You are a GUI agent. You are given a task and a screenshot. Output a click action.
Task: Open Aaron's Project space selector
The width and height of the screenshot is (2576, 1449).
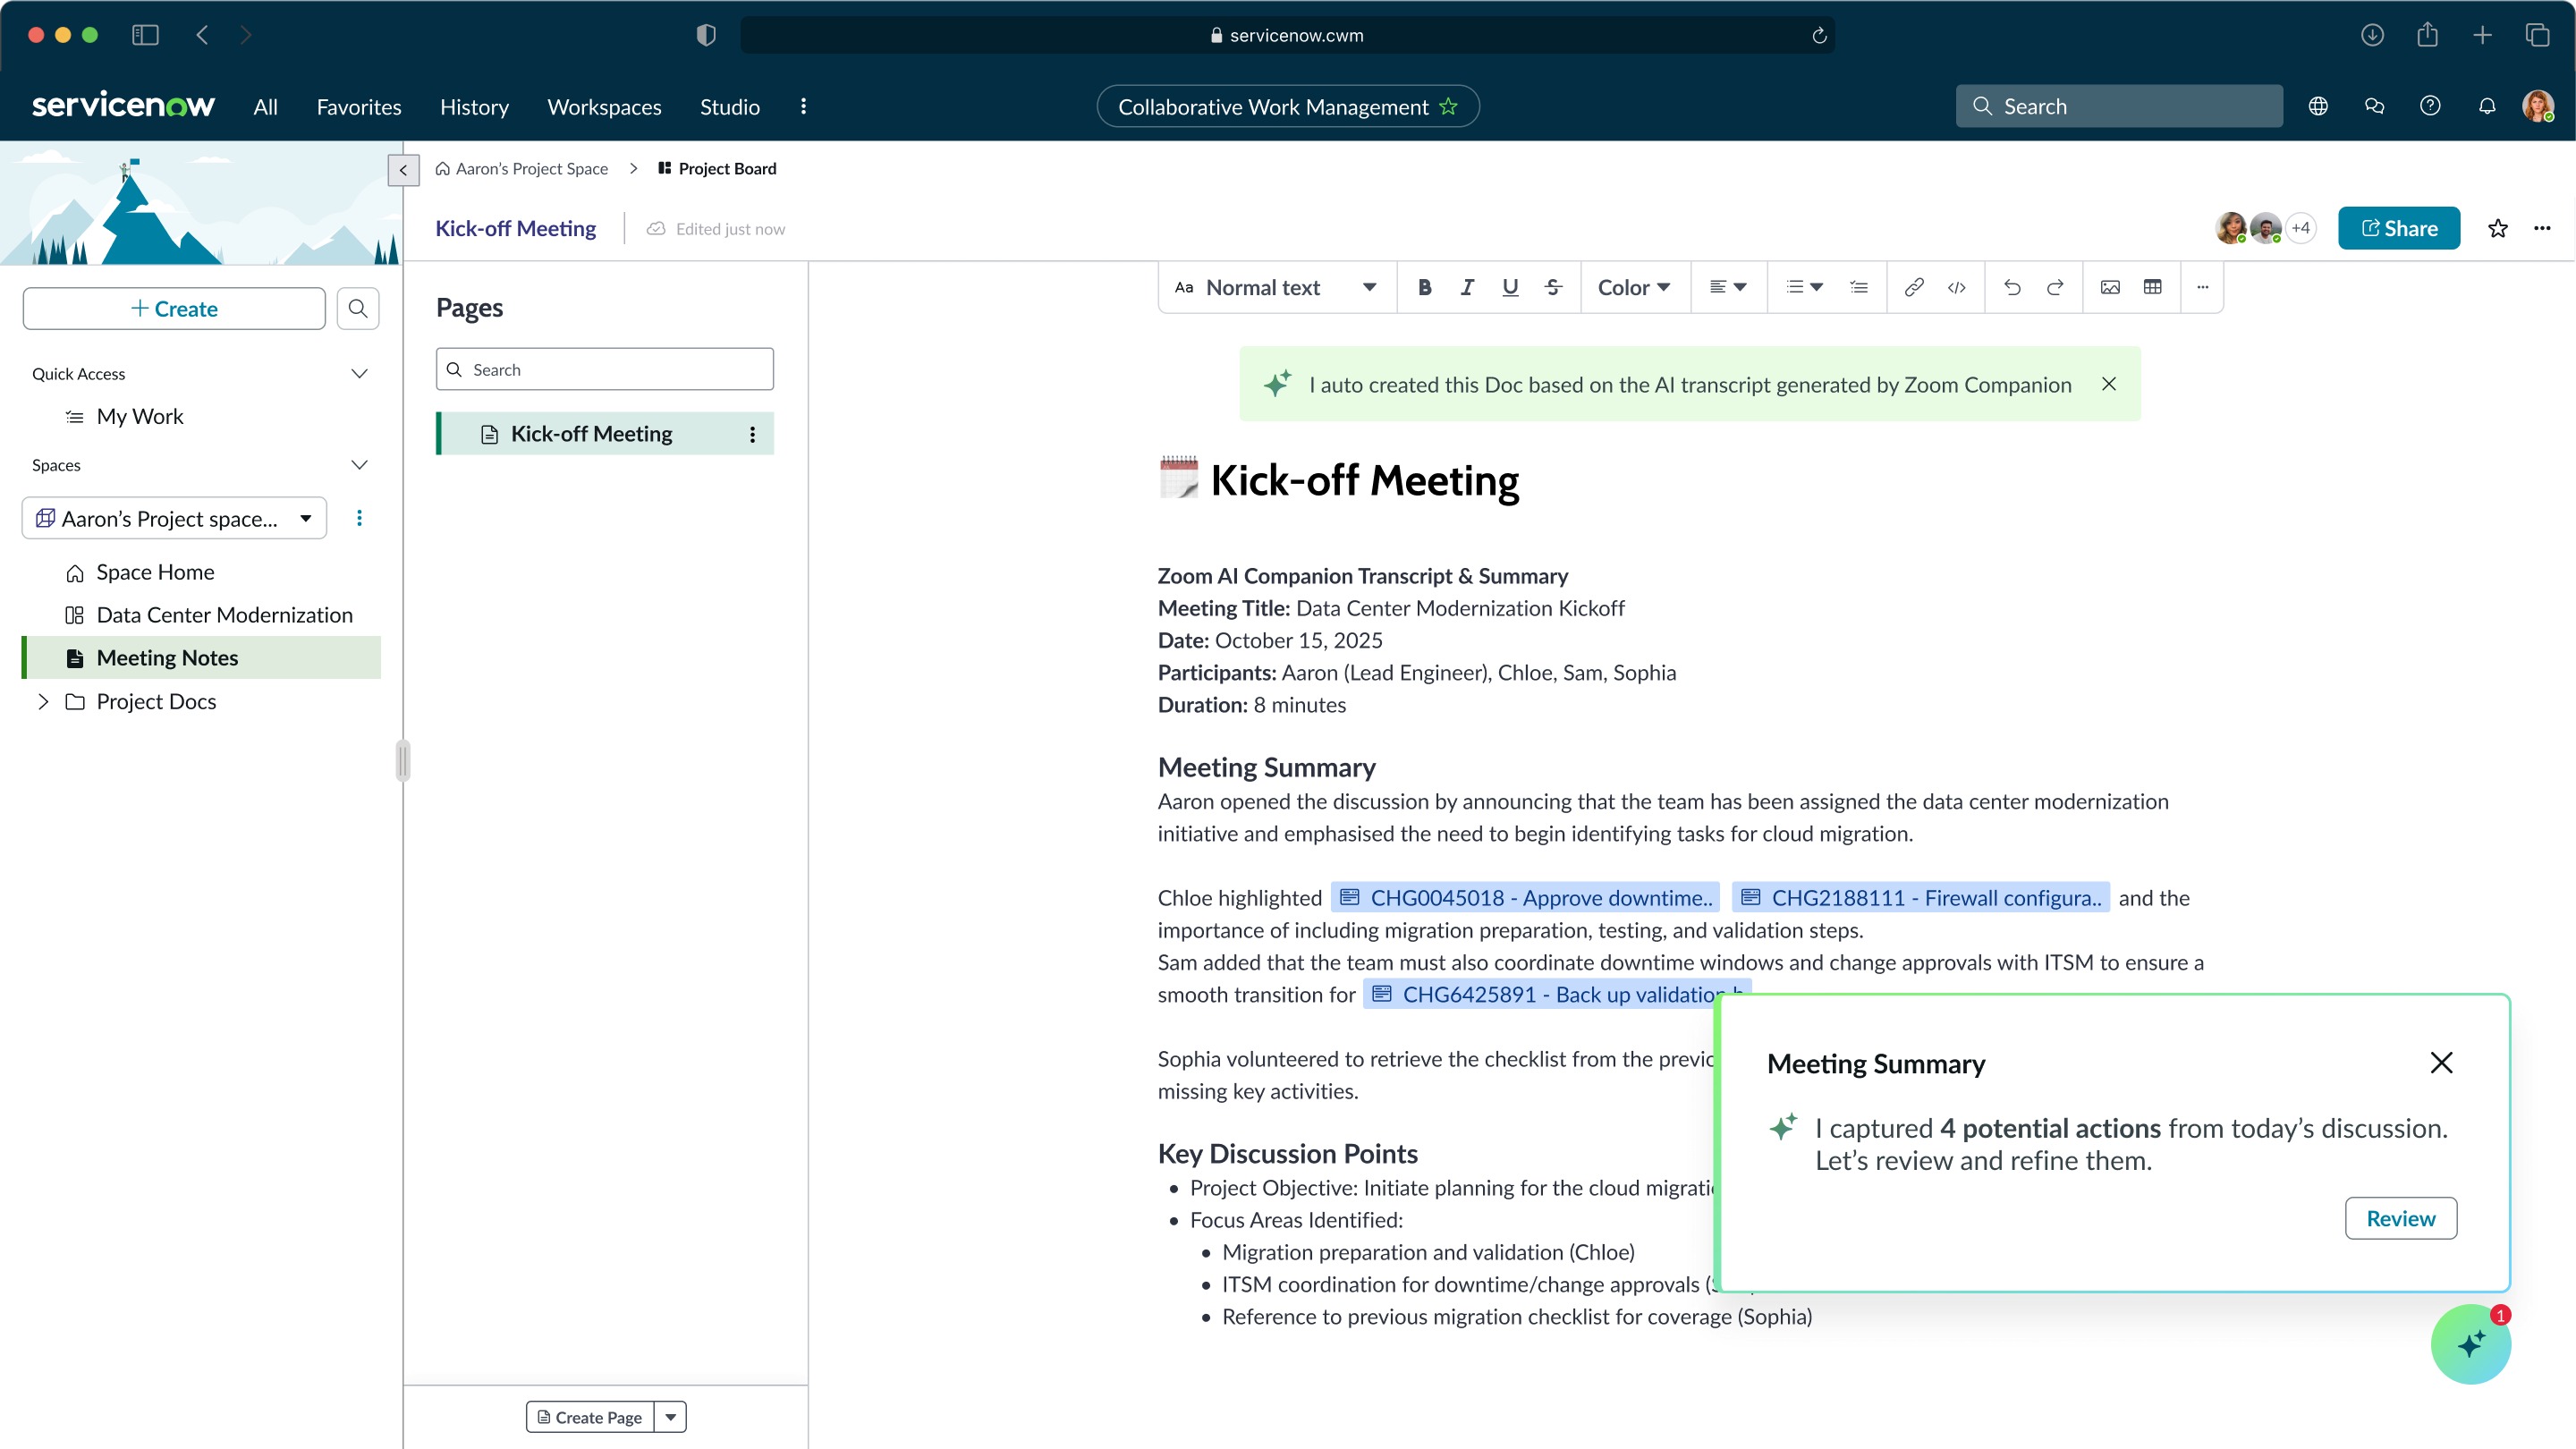tap(174, 518)
